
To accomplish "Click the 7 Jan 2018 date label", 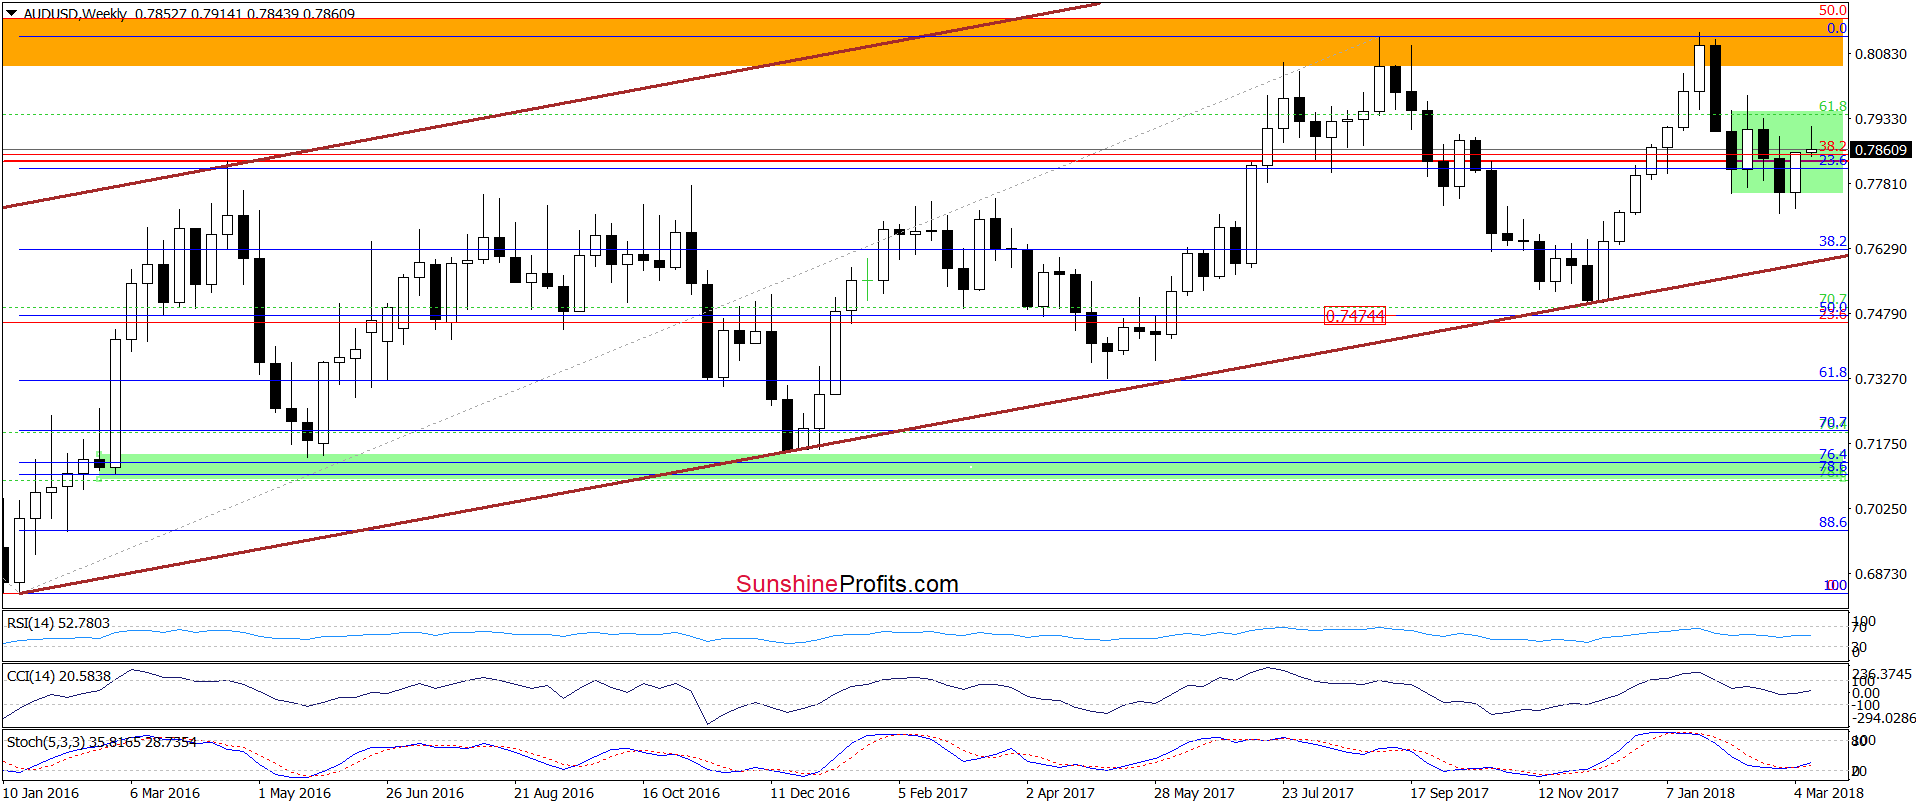I will tap(1700, 793).
